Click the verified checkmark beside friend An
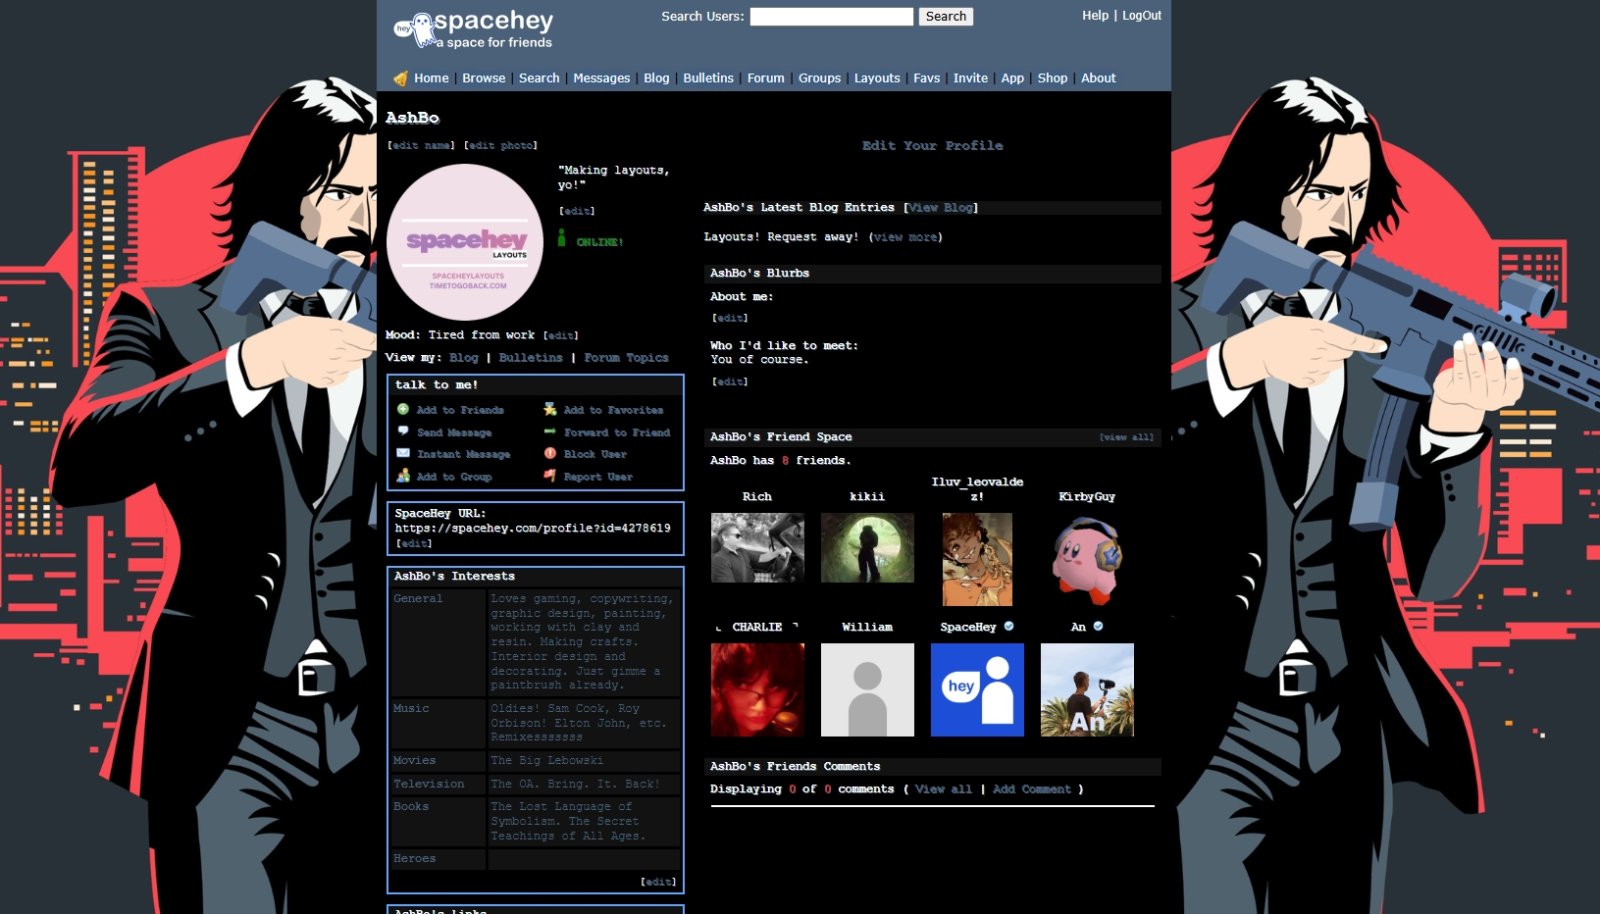The image size is (1600, 914). (x=1097, y=626)
